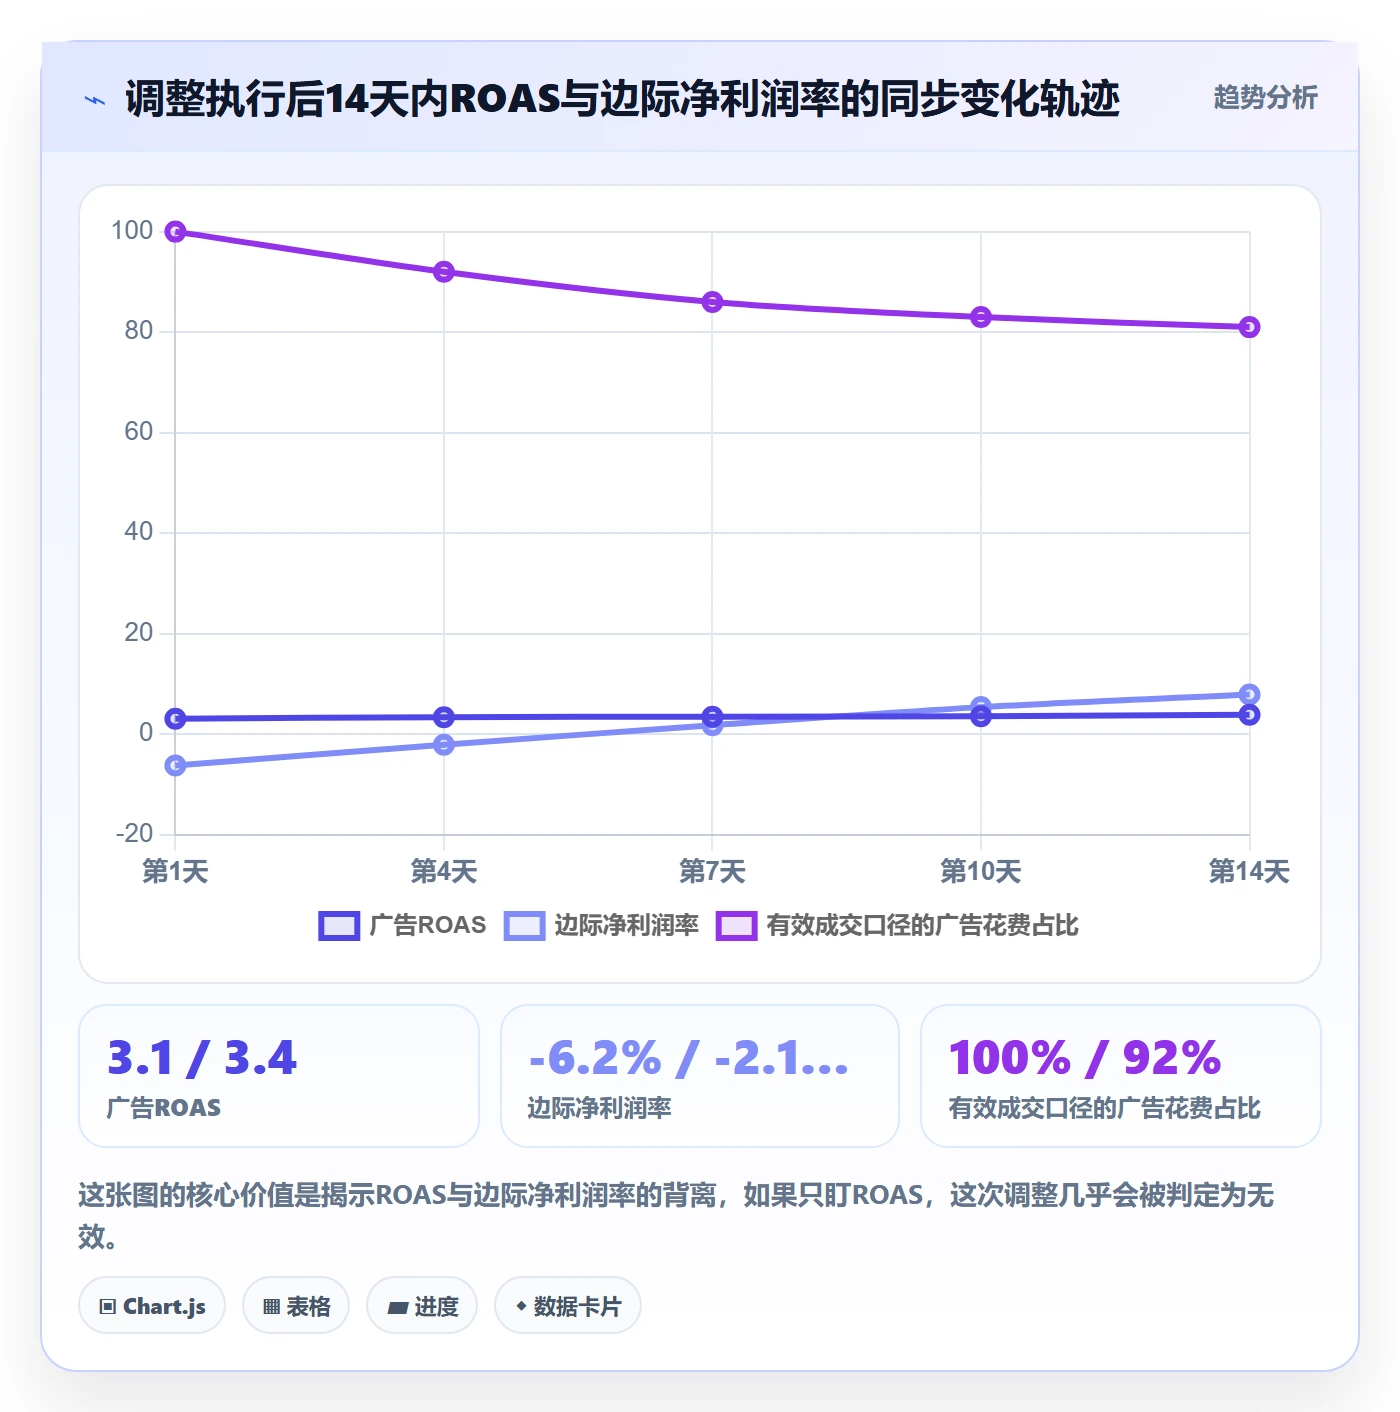Click the 广告ROAS legend label text
The image size is (1400, 1412).
coord(428,925)
